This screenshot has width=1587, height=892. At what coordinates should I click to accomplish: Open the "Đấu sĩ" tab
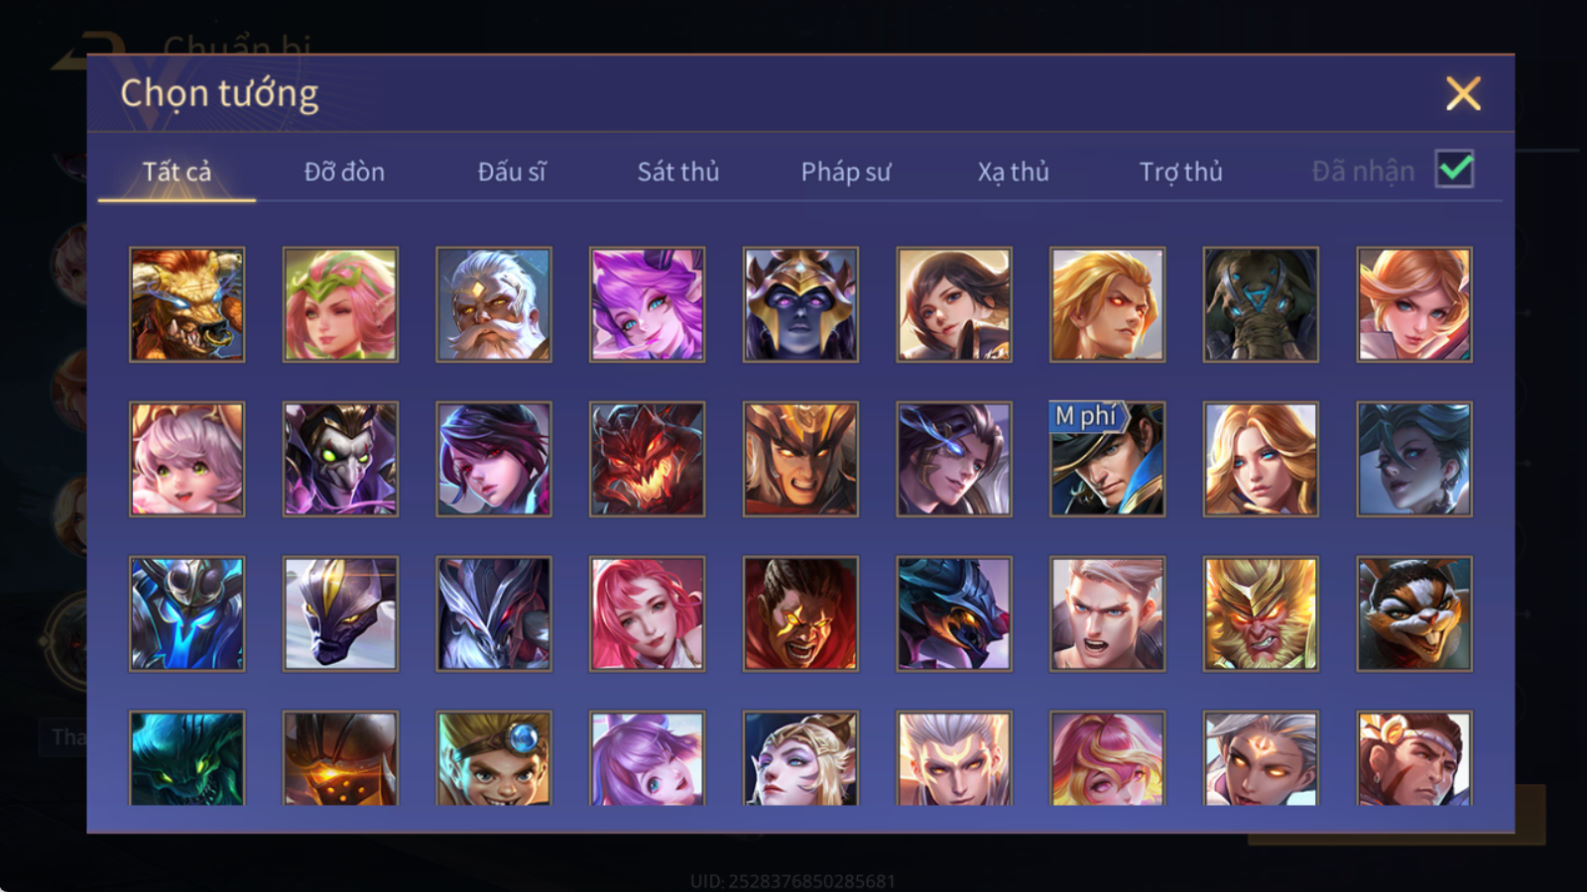click(x=511, y=172)
